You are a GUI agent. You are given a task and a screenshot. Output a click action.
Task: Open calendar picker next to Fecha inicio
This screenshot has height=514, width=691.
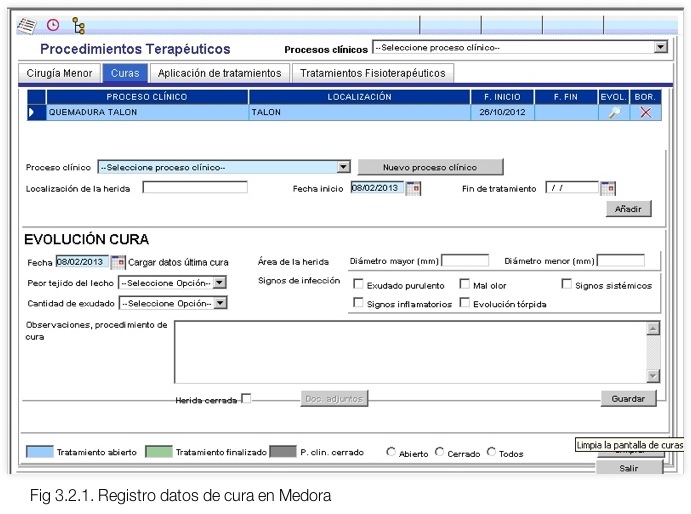[414, 188]
